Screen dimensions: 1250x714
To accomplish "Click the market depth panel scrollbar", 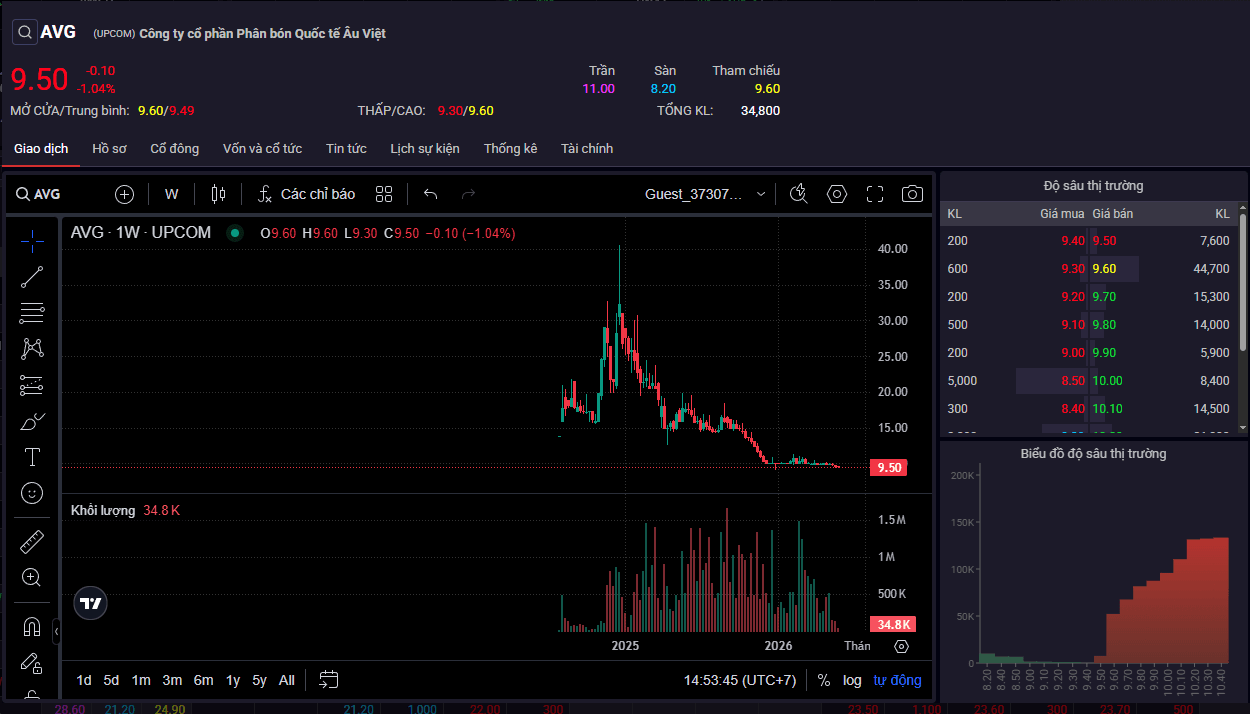I will click(1243, 280).
